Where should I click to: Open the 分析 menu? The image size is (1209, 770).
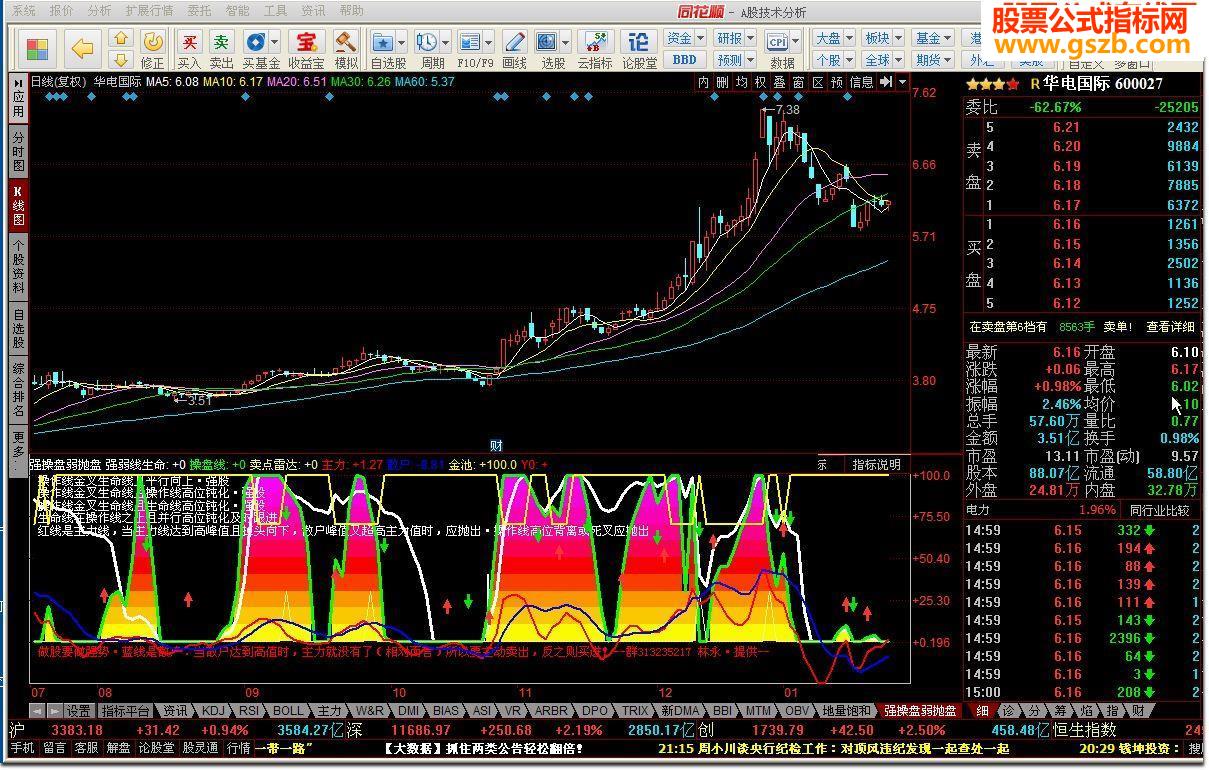click(99, 11)
